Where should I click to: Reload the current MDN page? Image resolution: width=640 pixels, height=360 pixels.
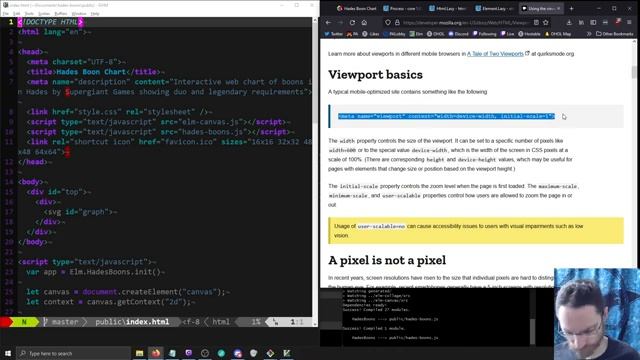pyautogui.click(x=352, y=22)
